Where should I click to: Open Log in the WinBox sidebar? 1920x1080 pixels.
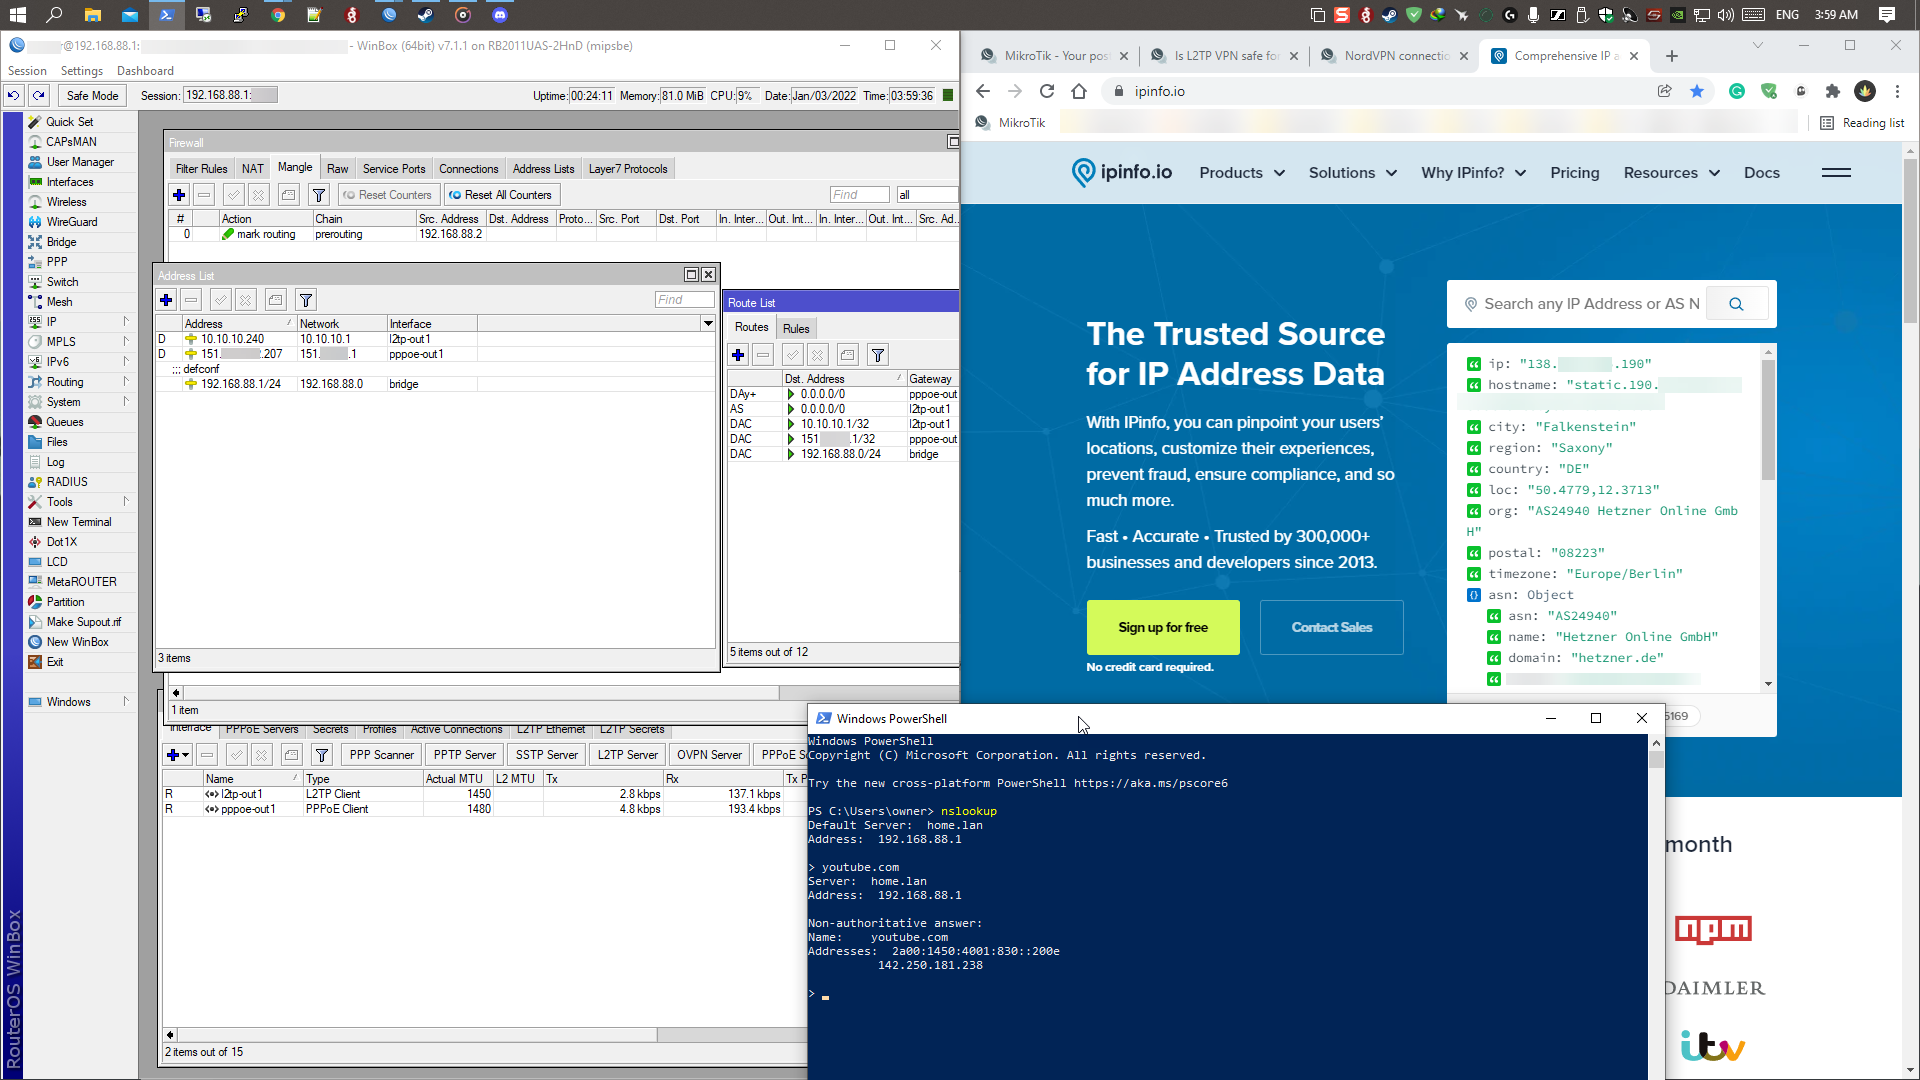[55, 462]
